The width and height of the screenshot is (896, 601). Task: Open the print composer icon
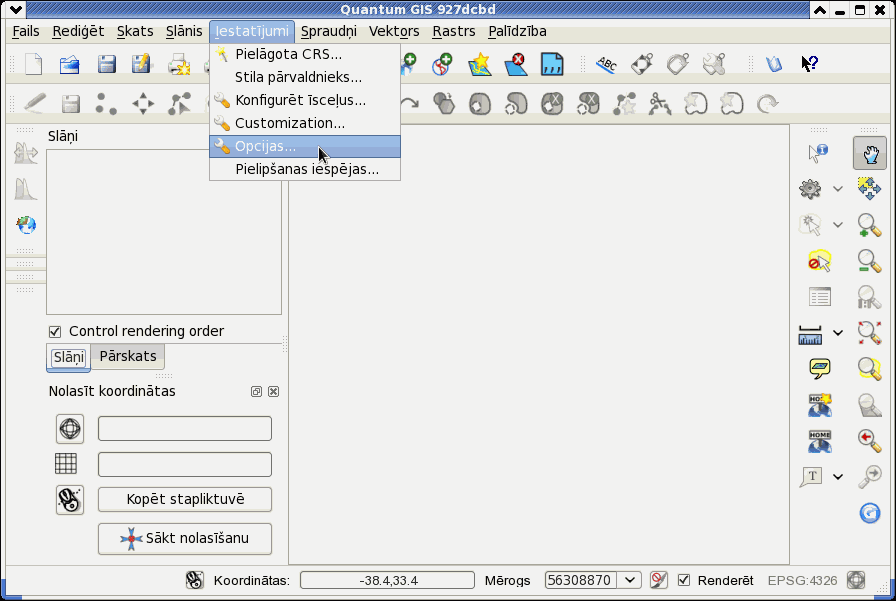tap(179, 65)
